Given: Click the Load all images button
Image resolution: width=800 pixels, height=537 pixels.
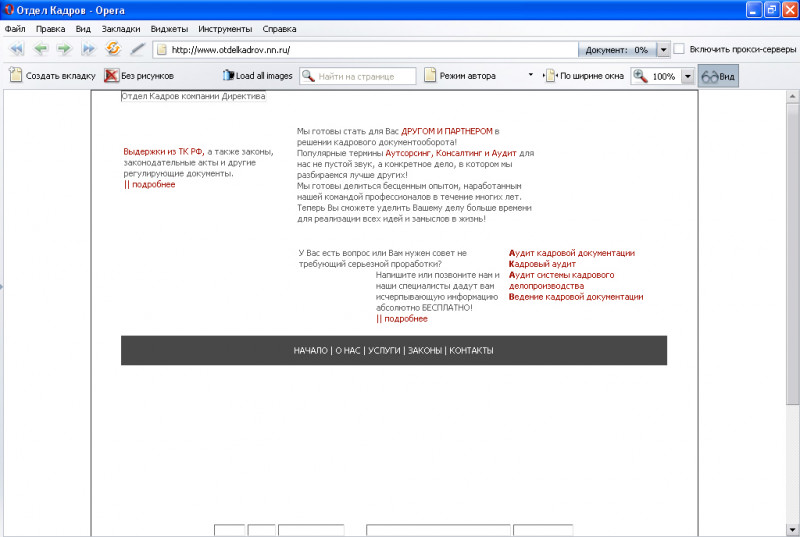Looking at the screenshot, I should [x=257, y=75].
